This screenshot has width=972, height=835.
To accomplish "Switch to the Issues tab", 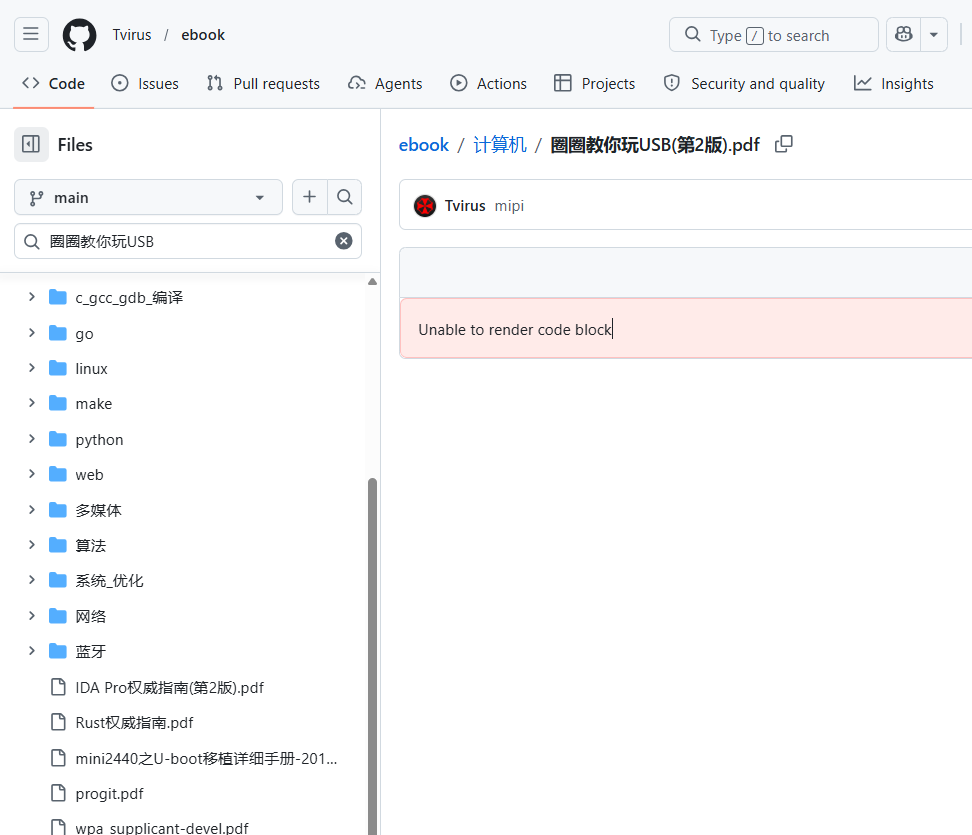I will pyautogui.click(x=145, y=84).
